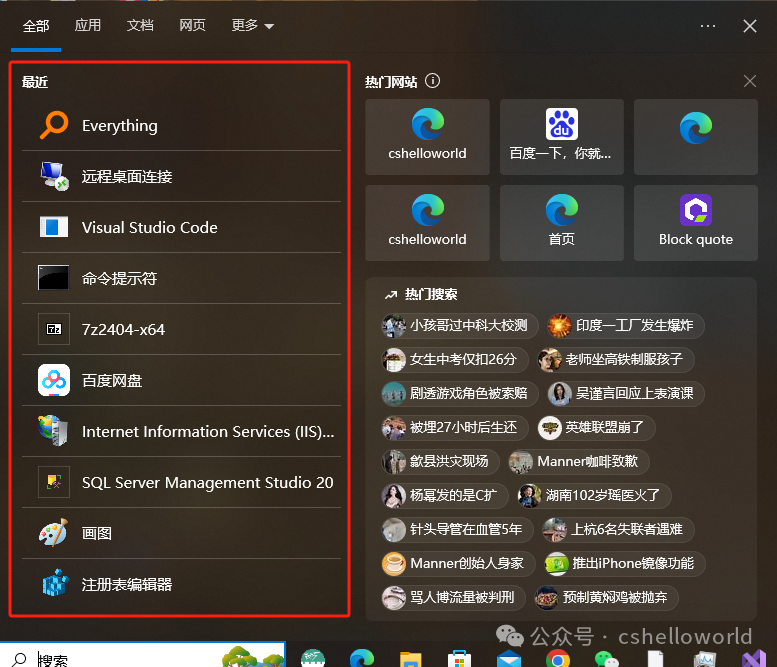Select the 网页 (Web) tab
This screenshot has height=667, width=777.
coord(193,26)
